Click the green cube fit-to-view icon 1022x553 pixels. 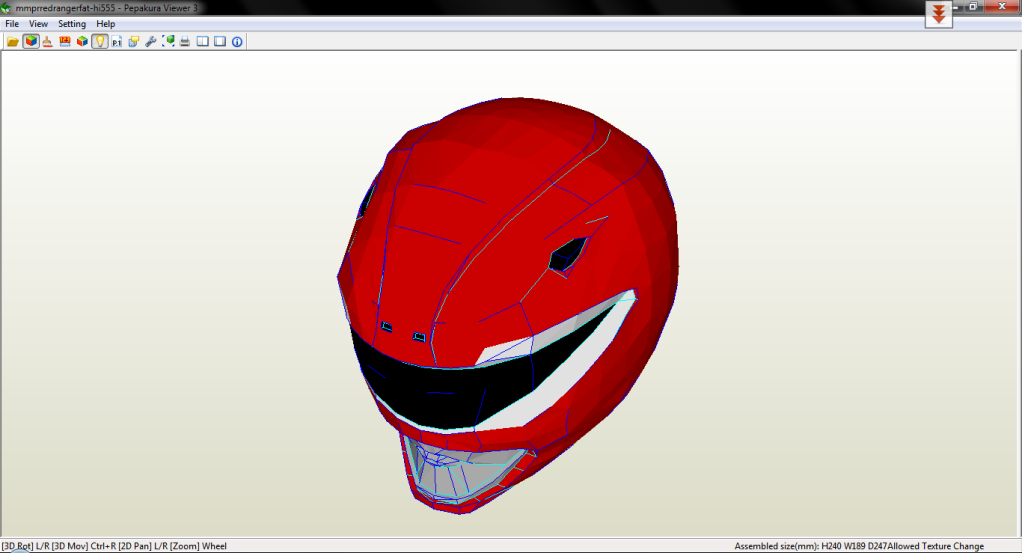click(x=168, y=42)
